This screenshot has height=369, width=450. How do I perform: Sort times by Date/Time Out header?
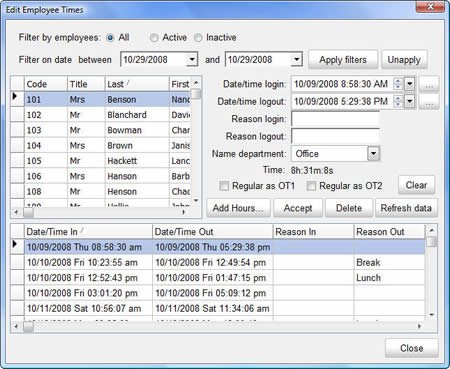213,232
